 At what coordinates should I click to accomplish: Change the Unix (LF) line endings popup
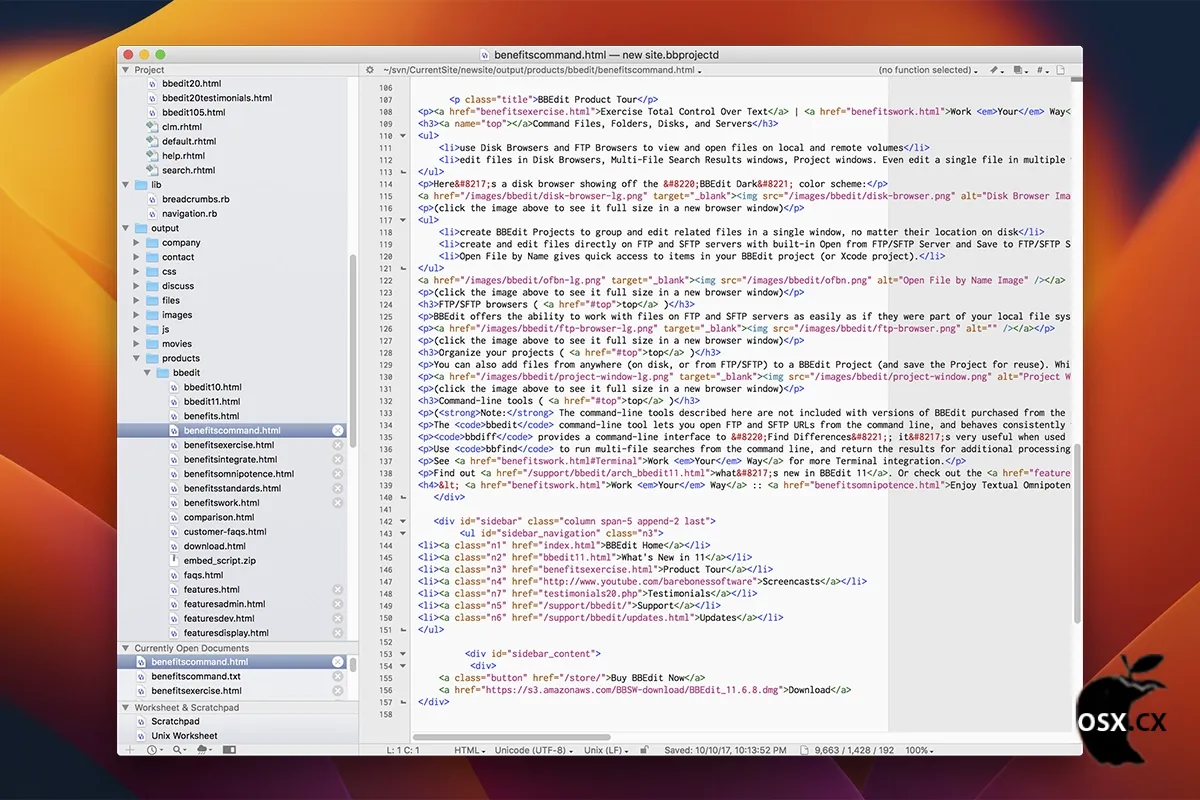pyautogui.click(x=608, y=749)
